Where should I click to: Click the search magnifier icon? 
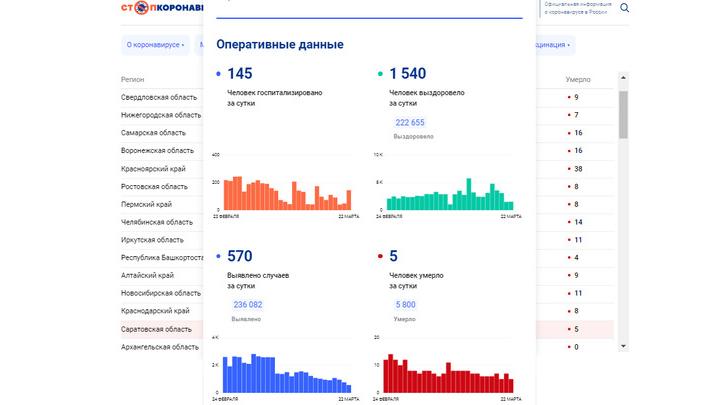pyautogui.click(x=625, y=9)
